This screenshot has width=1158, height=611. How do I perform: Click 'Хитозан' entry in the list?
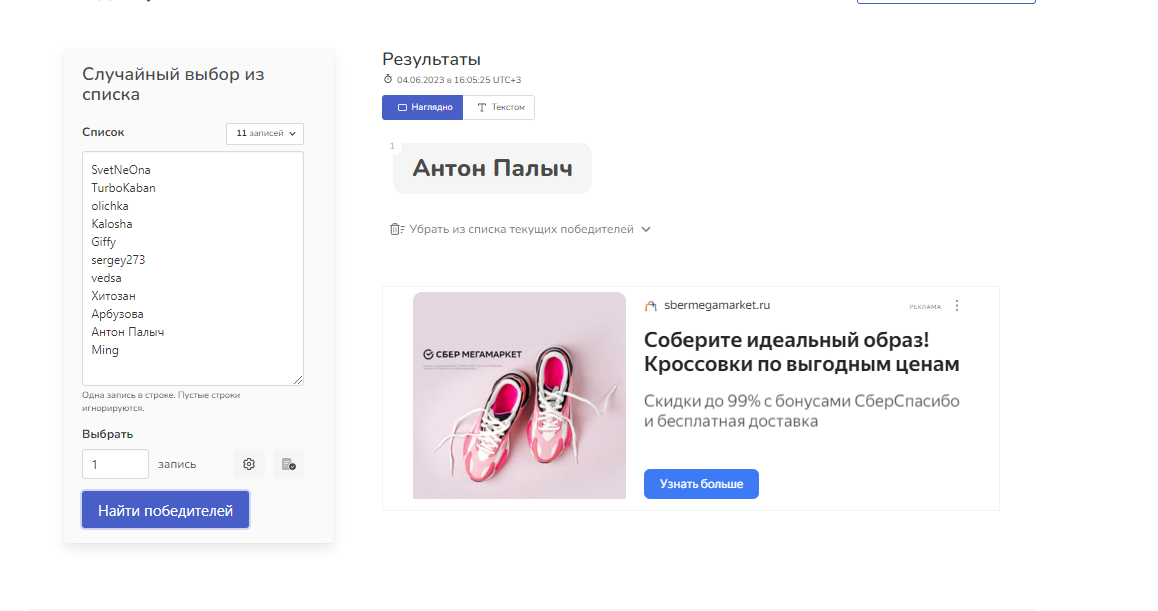pos(113,296)
